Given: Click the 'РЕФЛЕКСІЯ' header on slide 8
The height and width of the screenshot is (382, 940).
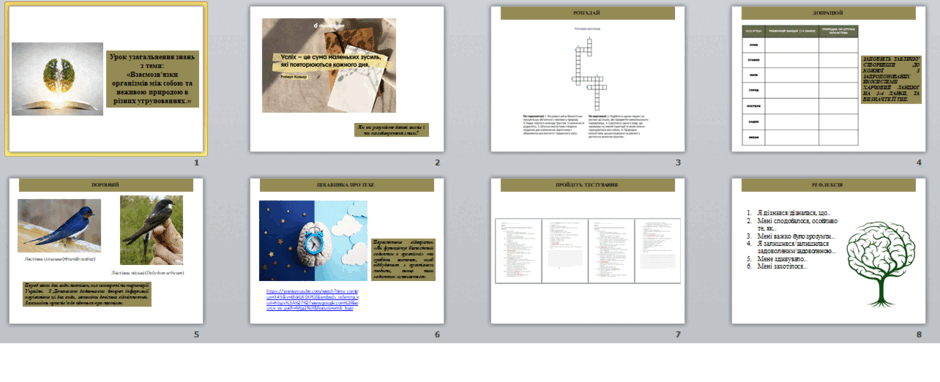Looking at the screenshot, I should [x=828, y=185].
